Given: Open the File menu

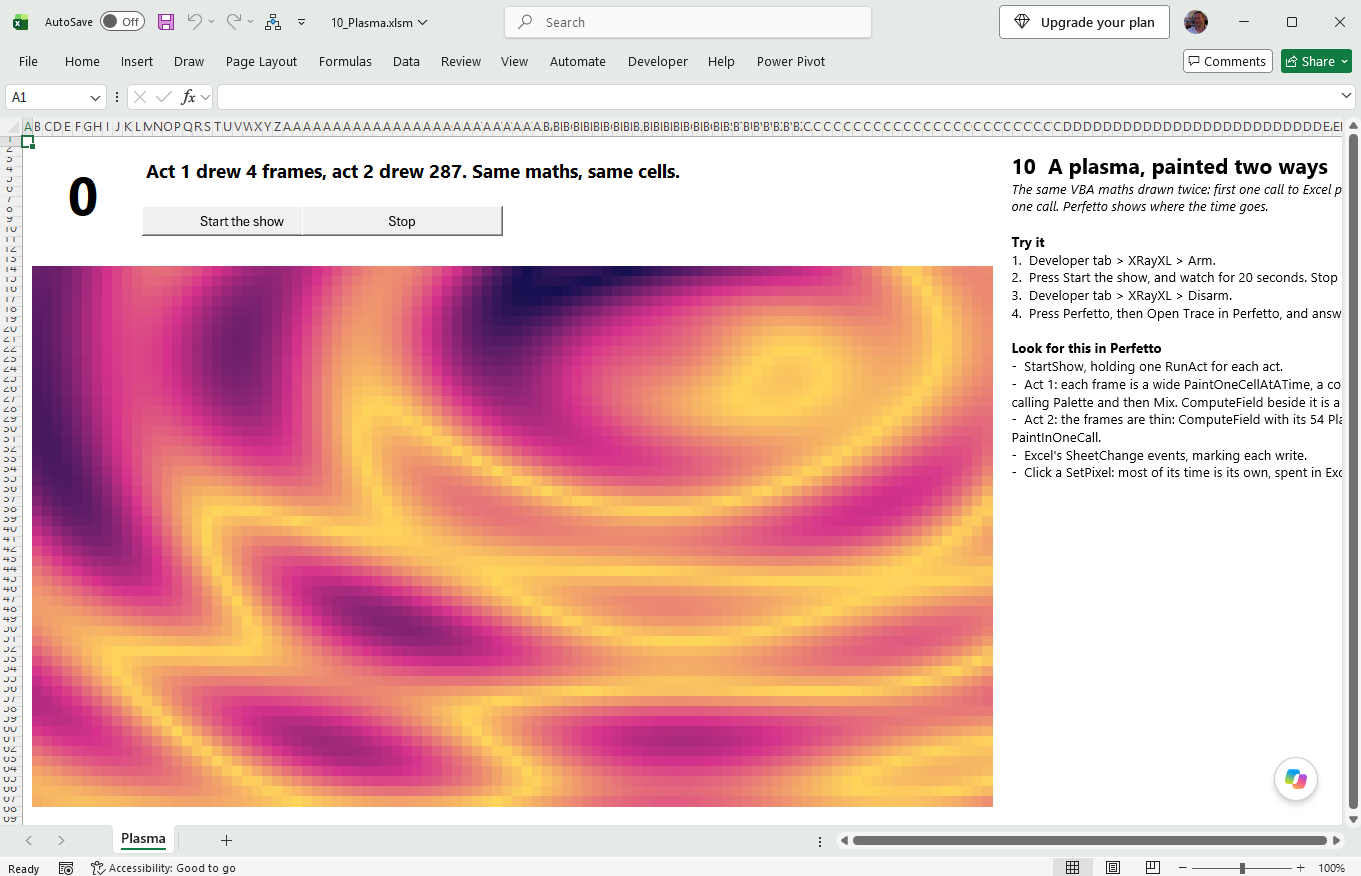Looking at the screenshot, I should 28,61.
